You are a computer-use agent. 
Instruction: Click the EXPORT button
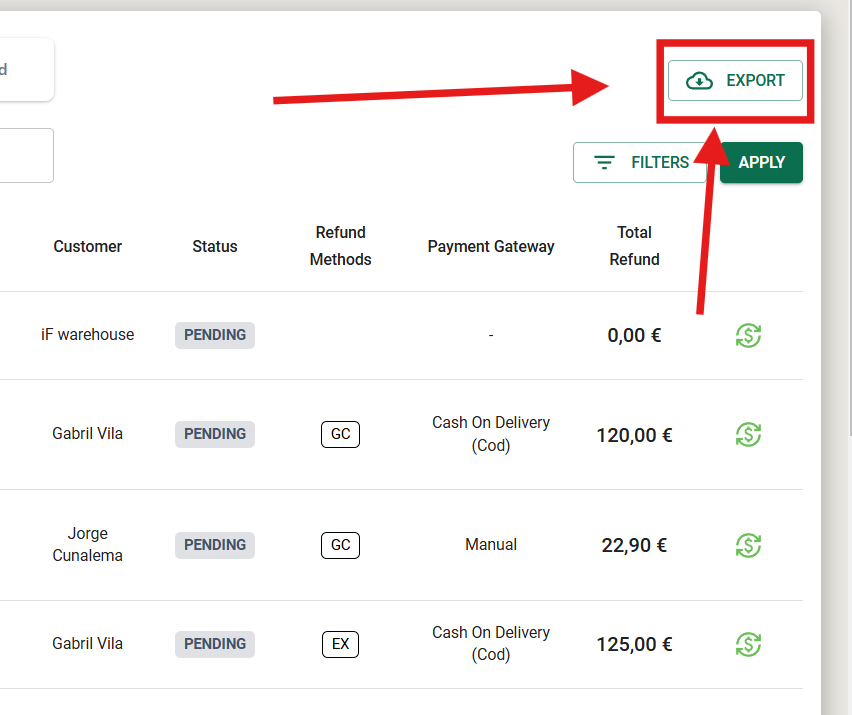[x=735, y=80]
